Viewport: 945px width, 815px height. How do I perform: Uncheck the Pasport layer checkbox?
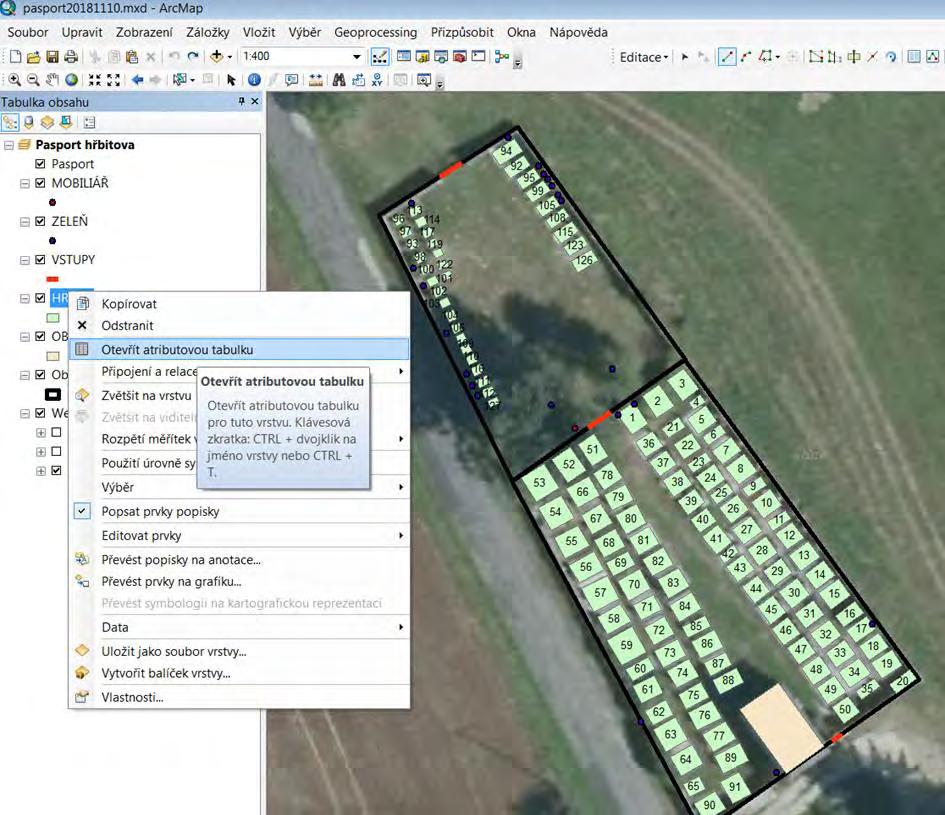pyautogui.click(x=40, y=164)
